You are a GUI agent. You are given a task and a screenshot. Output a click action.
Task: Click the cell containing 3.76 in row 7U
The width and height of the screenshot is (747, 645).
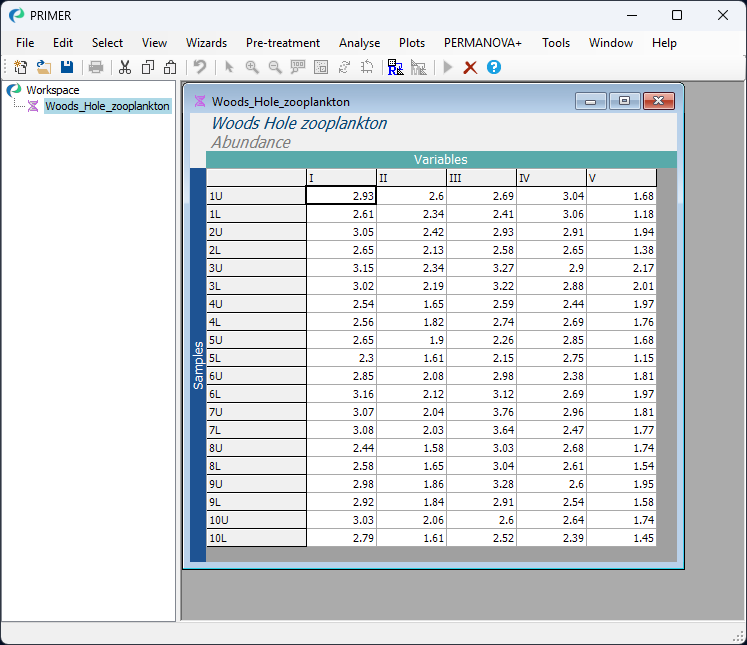click(480, 412)
